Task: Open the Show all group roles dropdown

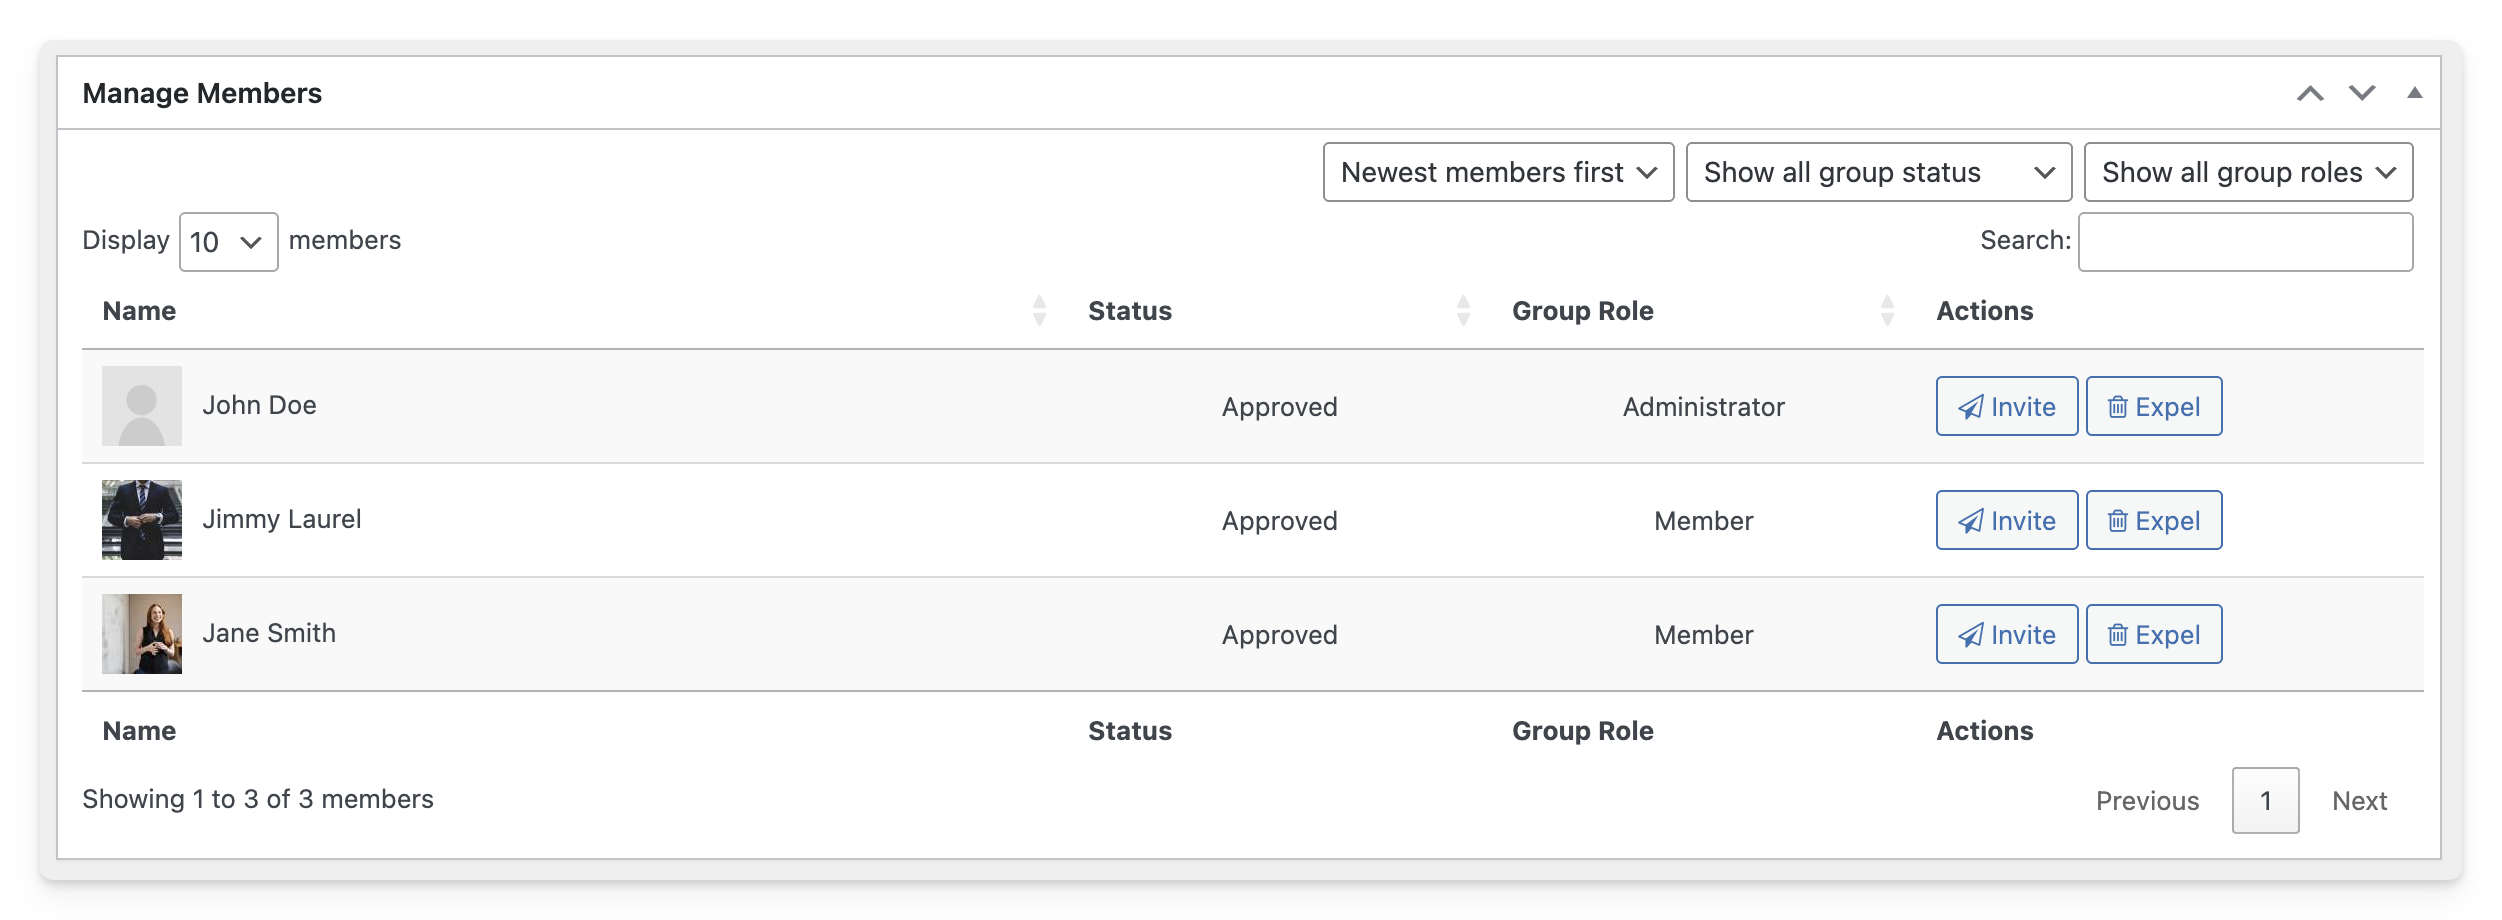Action: click(x=2248, y=172)
